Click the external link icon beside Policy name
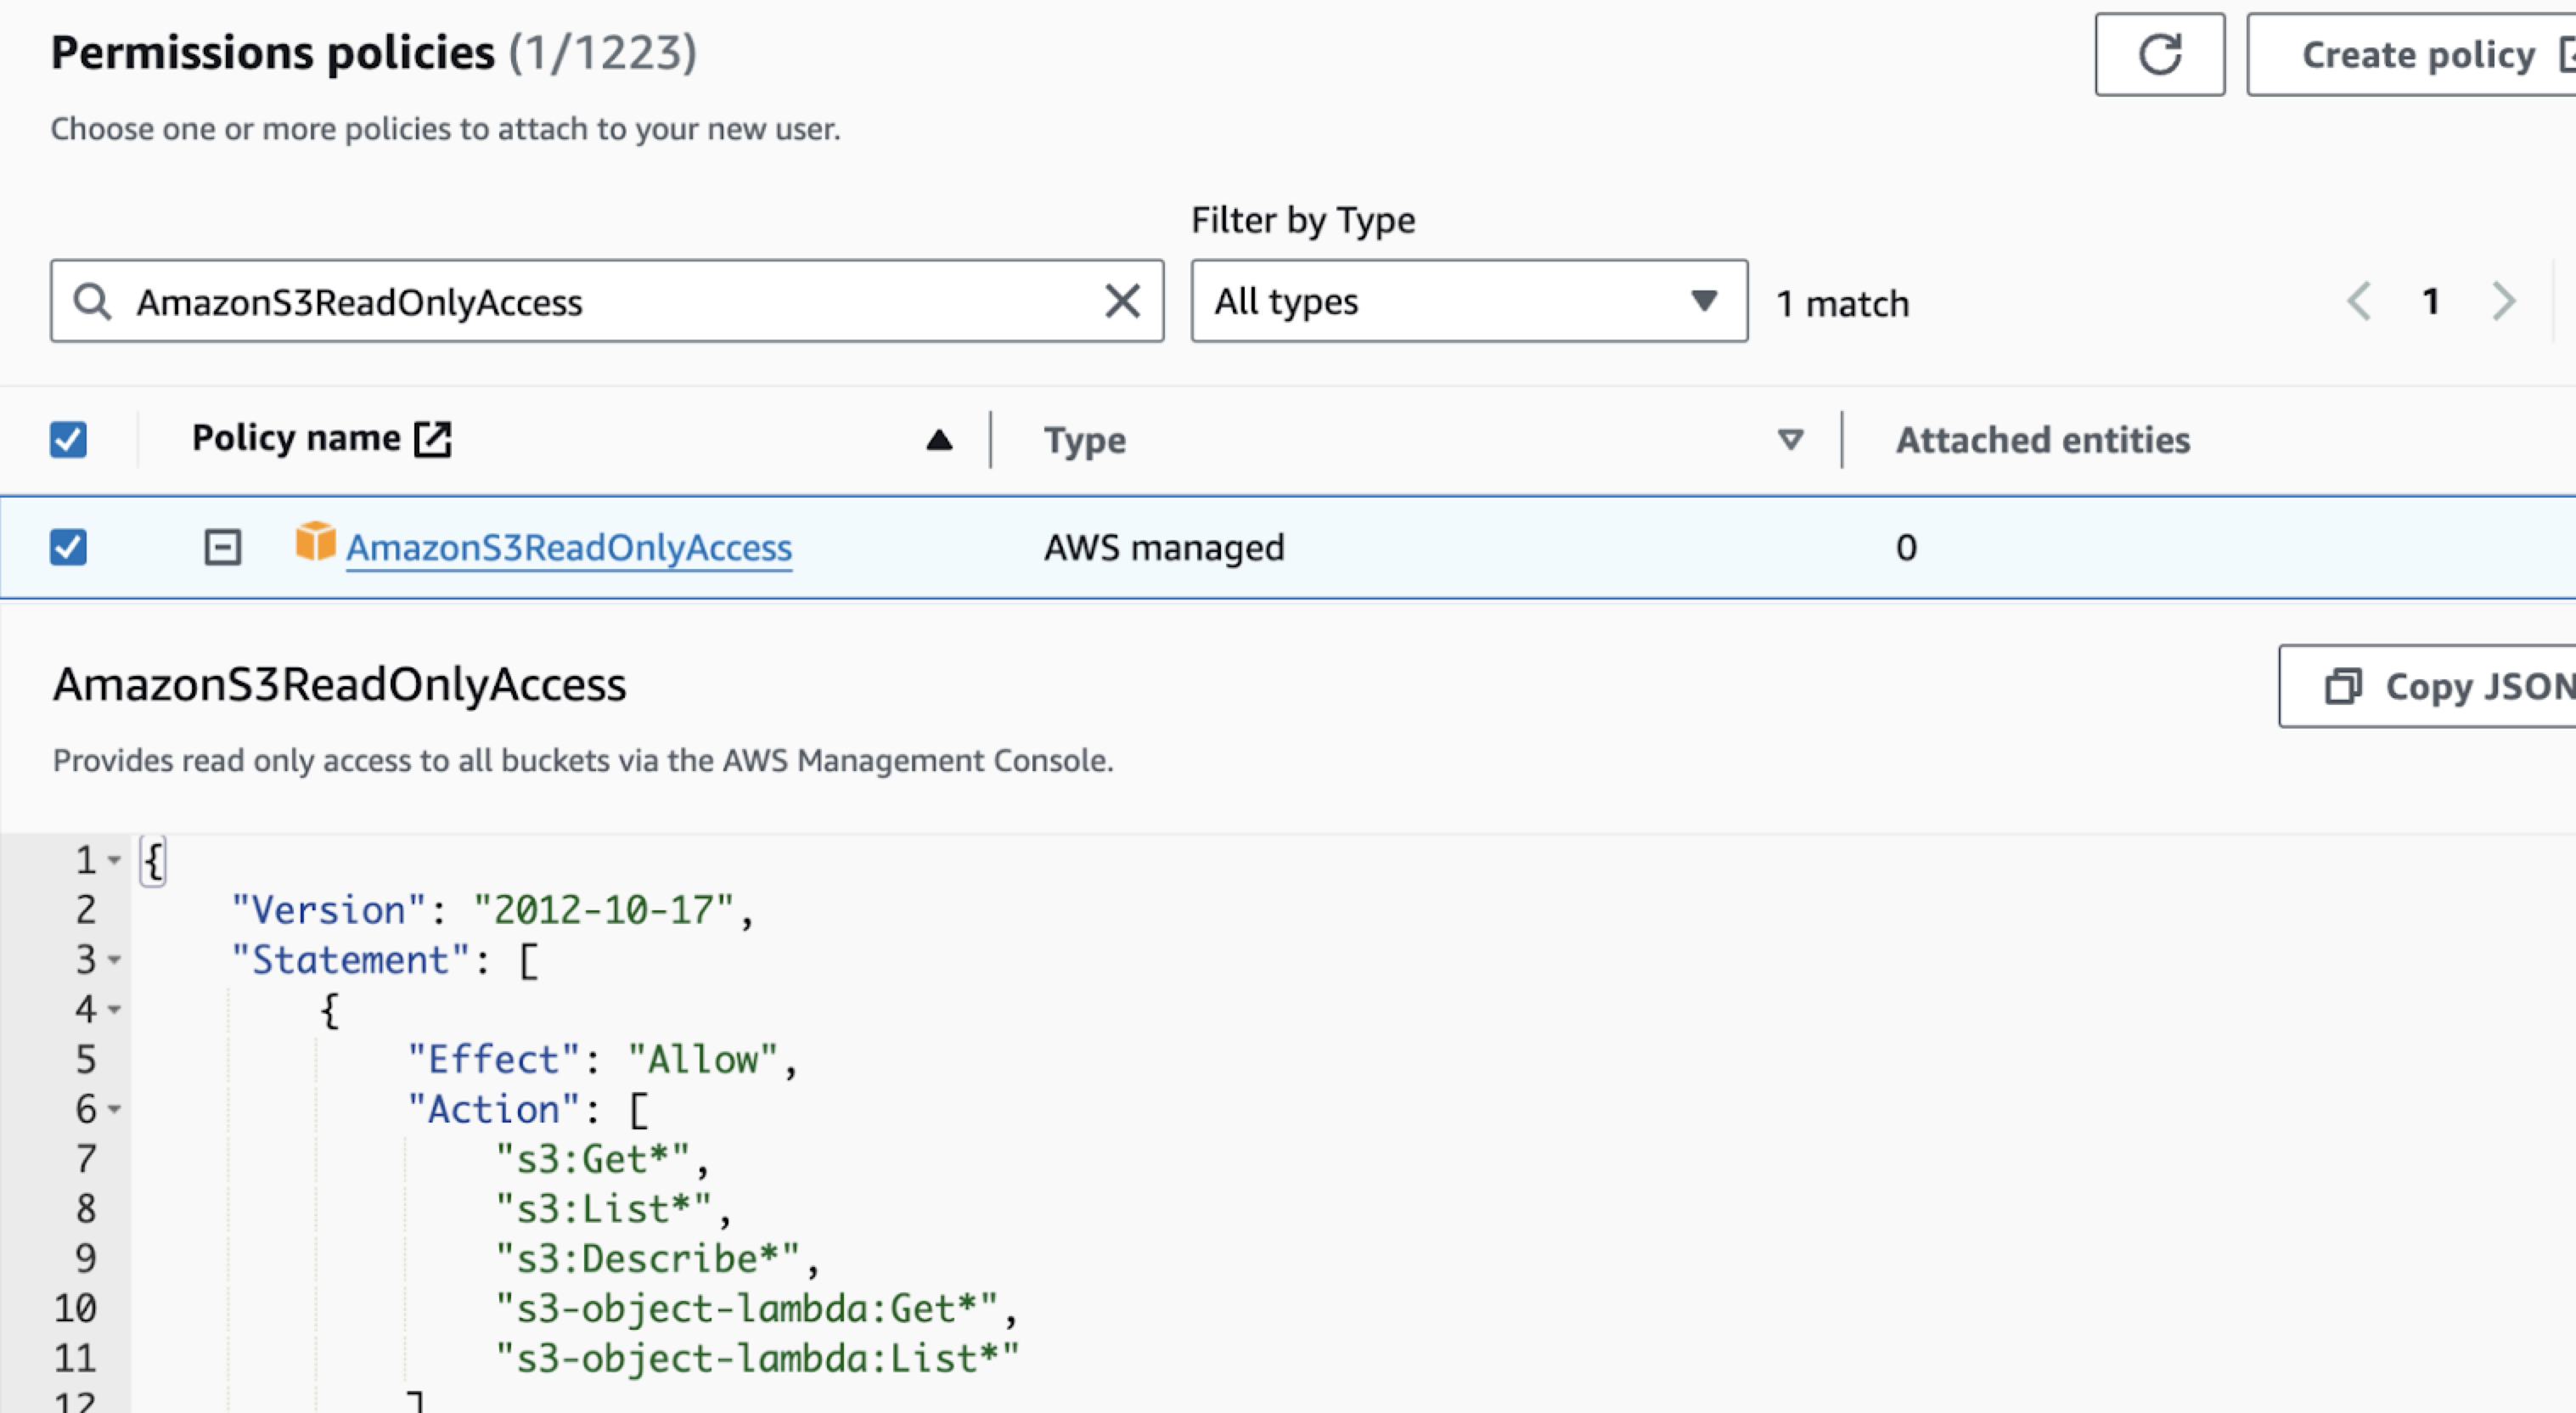The image size is (2576, 1413). point(433,439)
